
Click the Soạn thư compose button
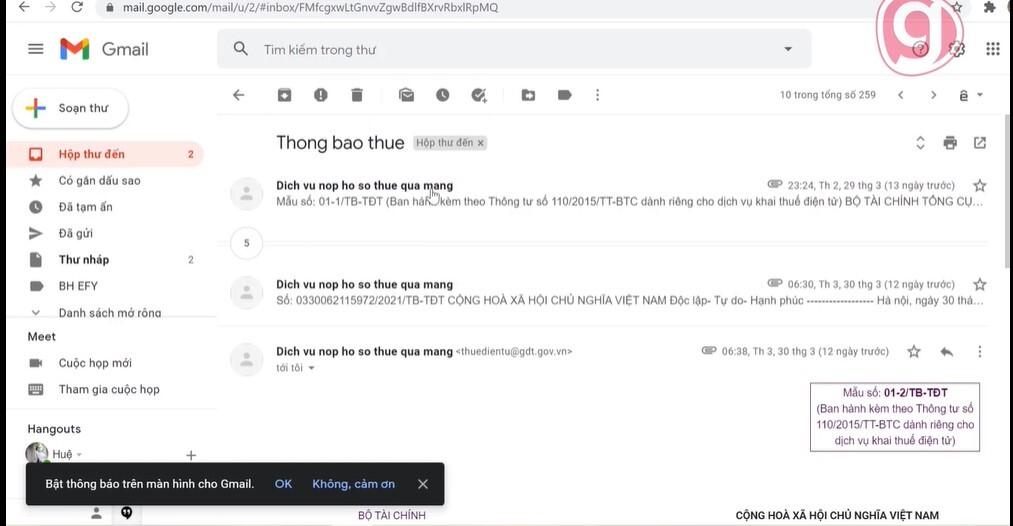coord(70,108)
